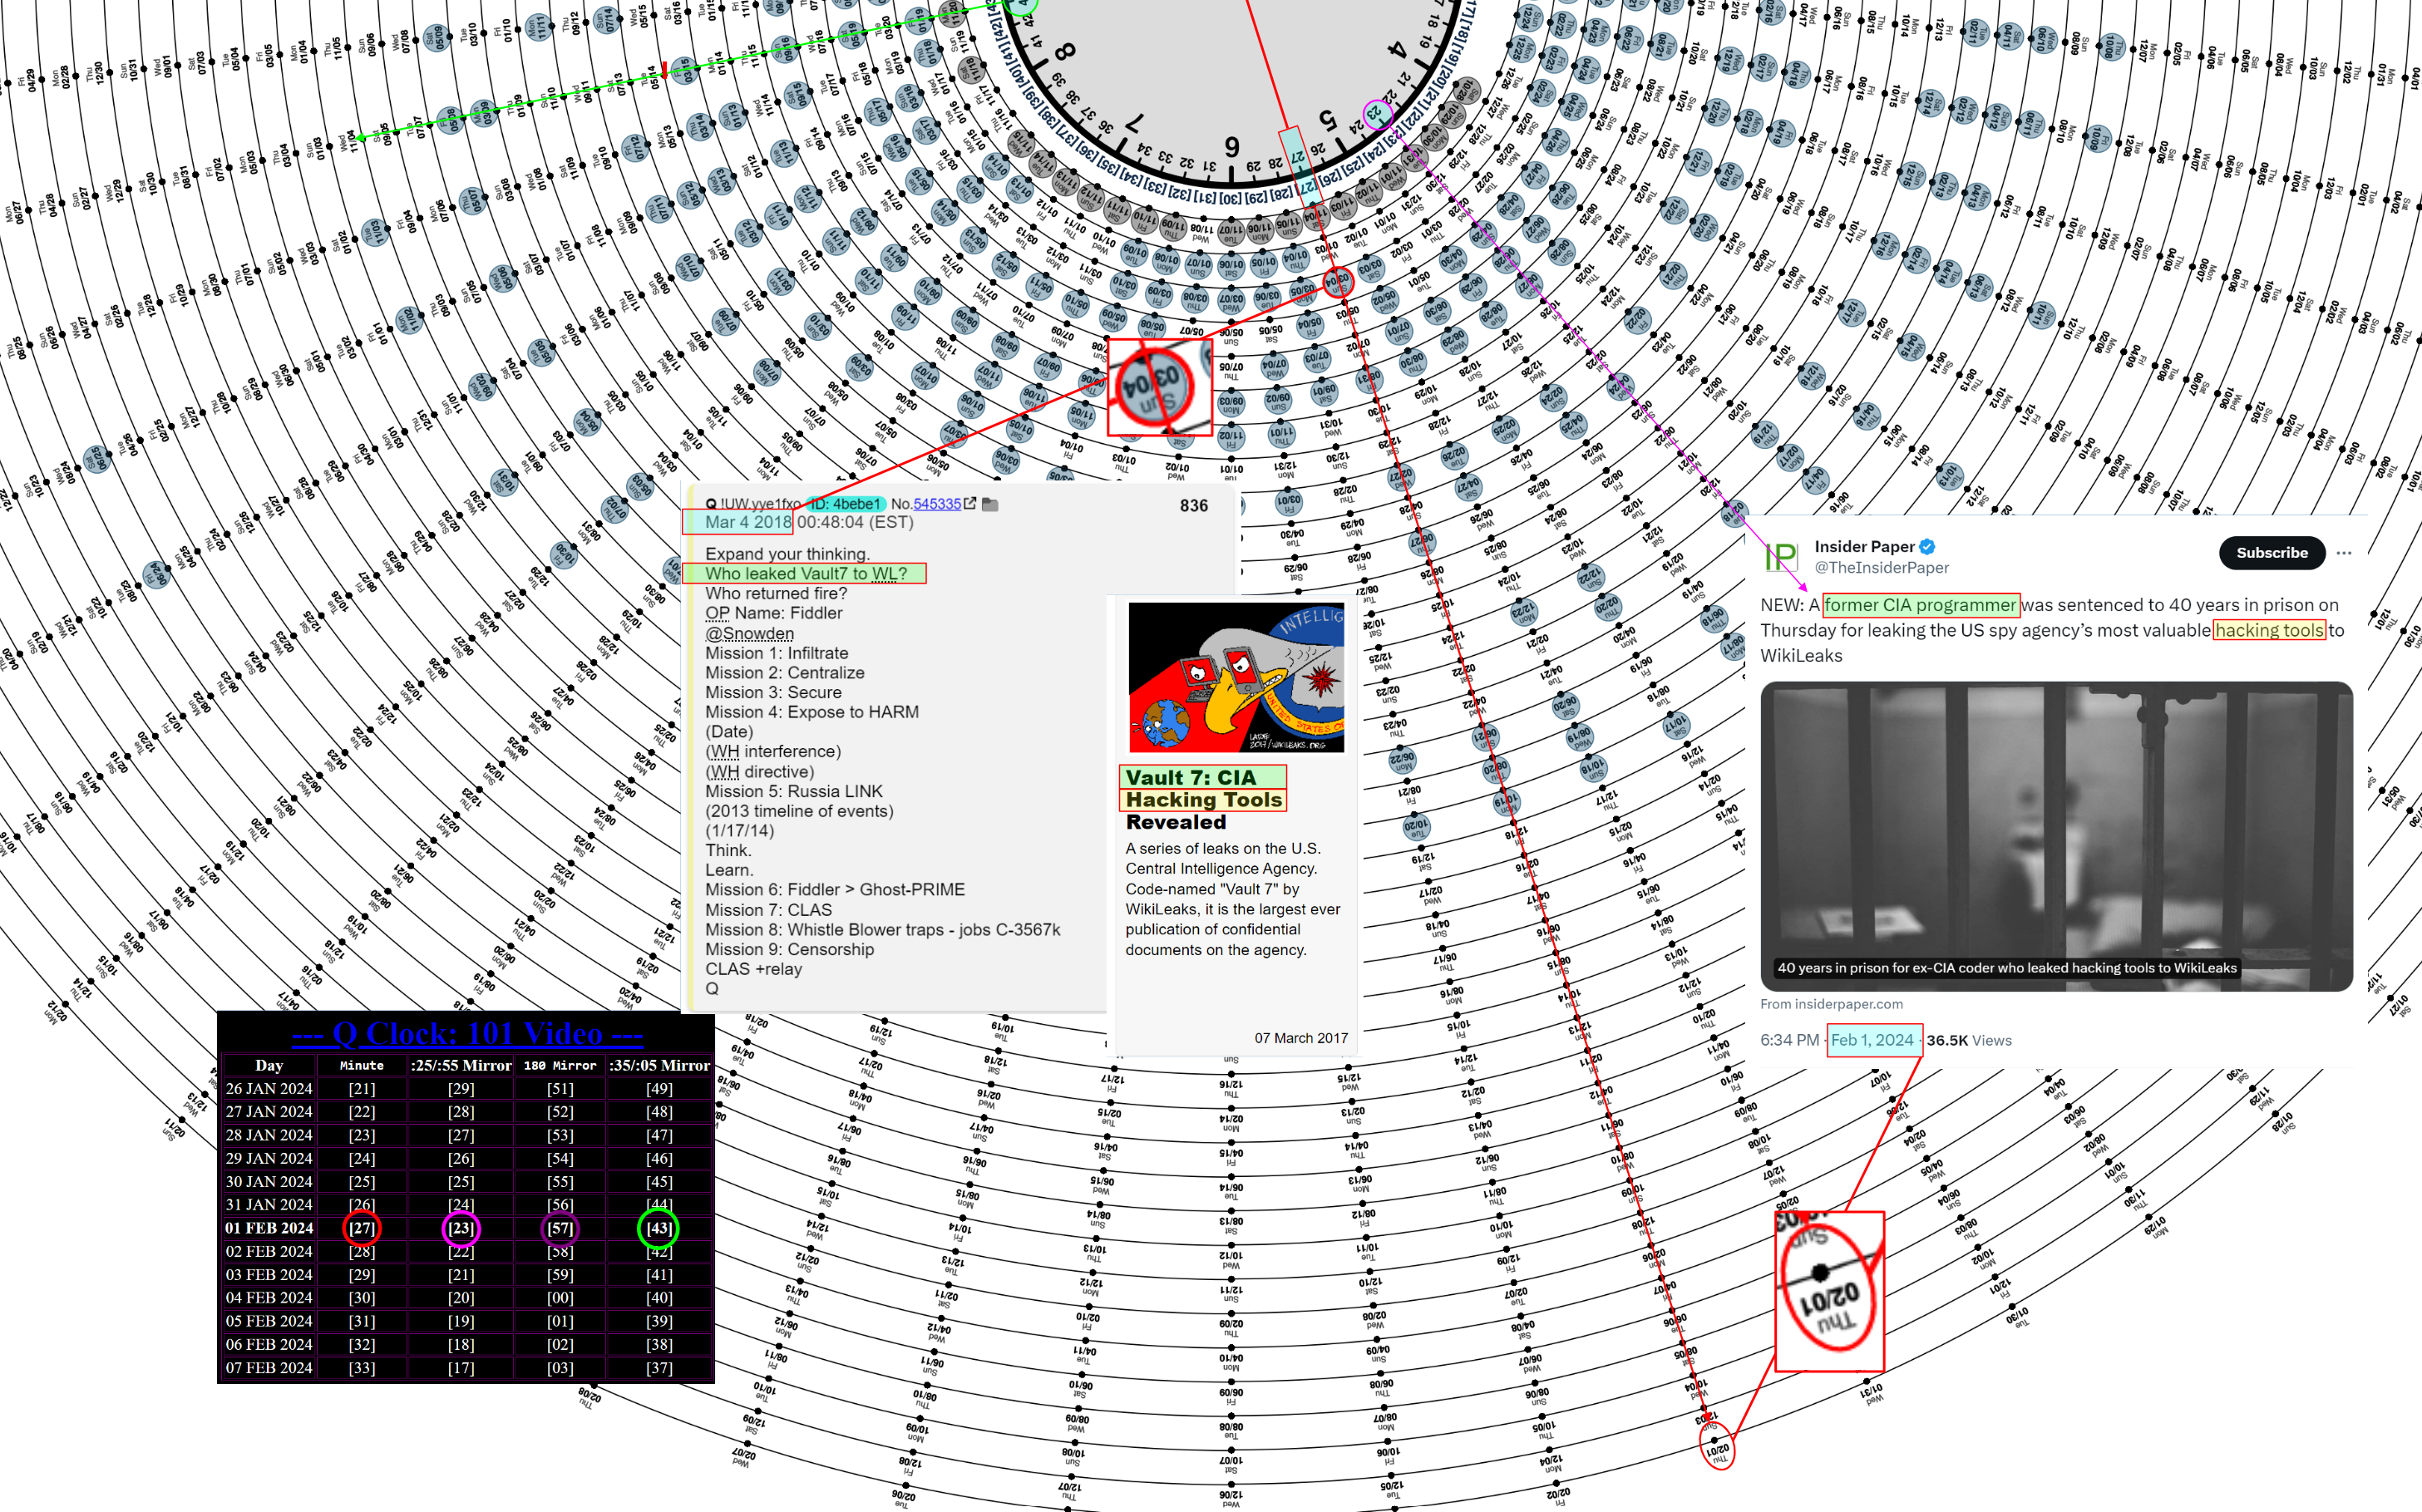Viewport: 2422px width, 1512px height.
Task: Click the 36.5K Views count
Action: pyautogui.click(x=1968, y=1040)
